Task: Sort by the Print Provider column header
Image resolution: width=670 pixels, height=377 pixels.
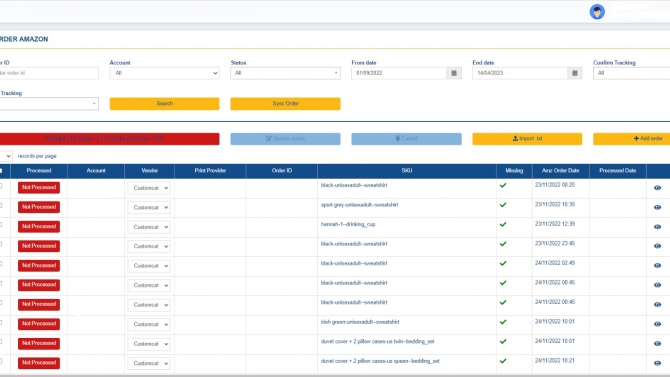Action: coord(210,171)
